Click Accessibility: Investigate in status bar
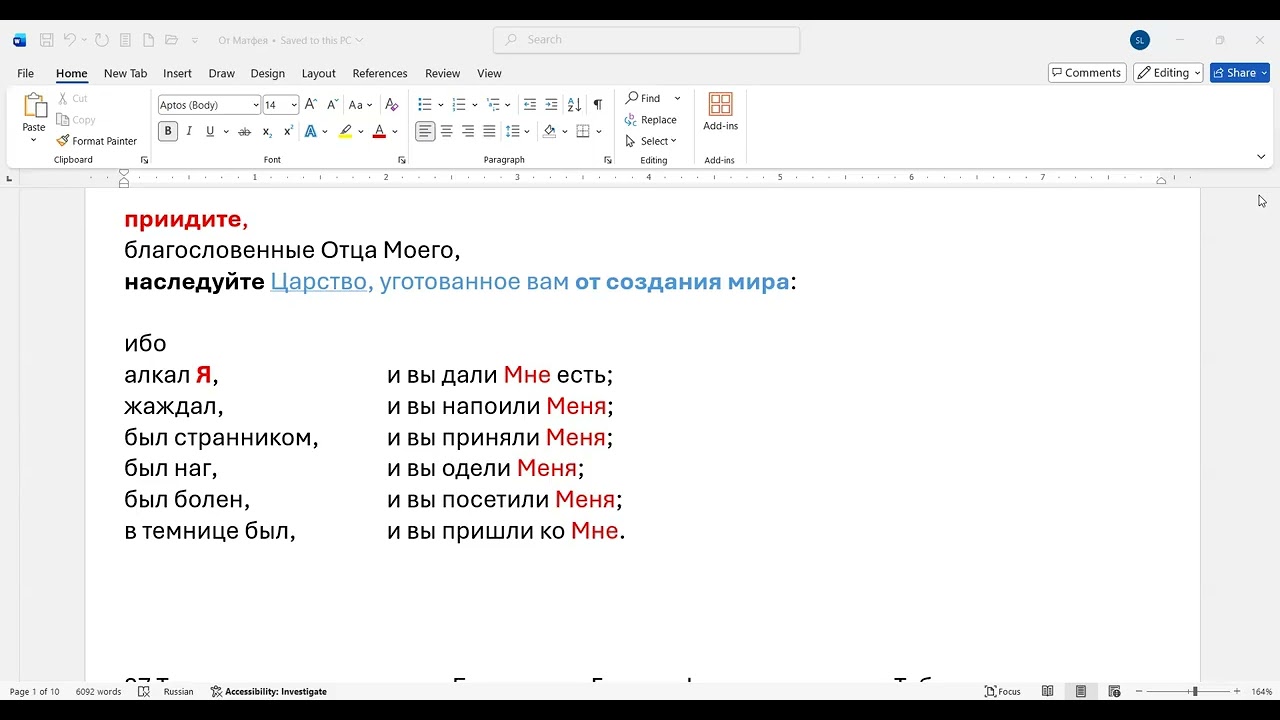The height and width of the screenshot is (720, 1280). [x=268, y=691]
